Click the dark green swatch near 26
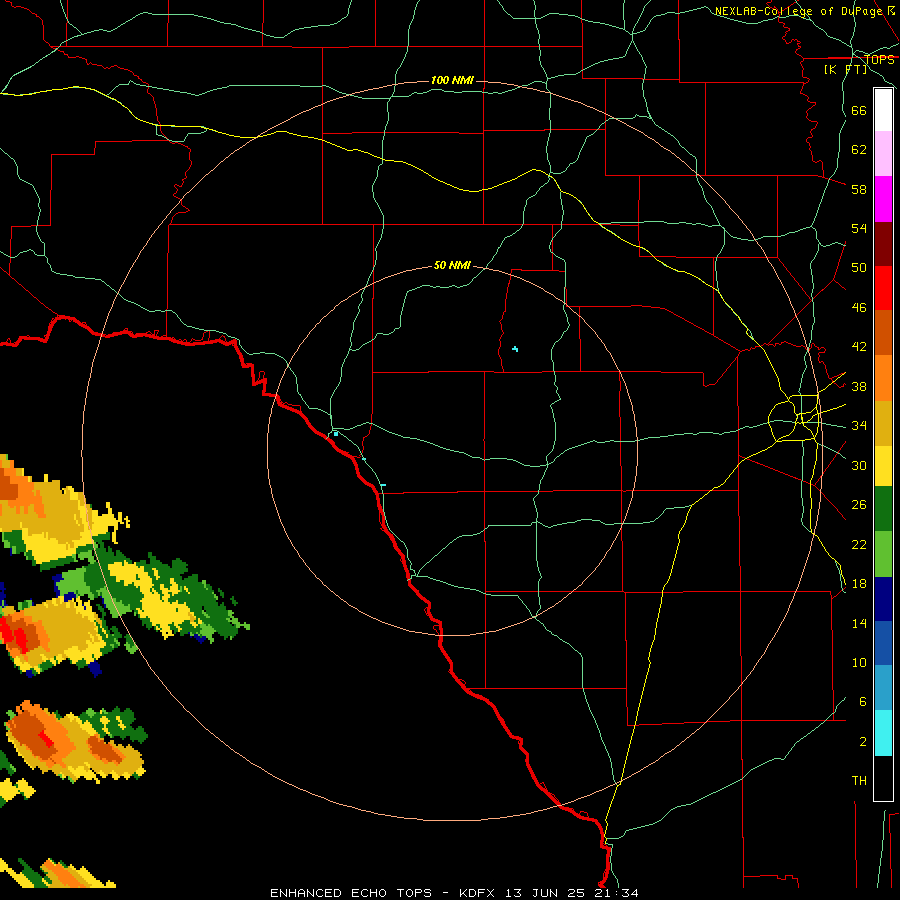The height and width of the screenshot is (900, 900). [883, 509]
